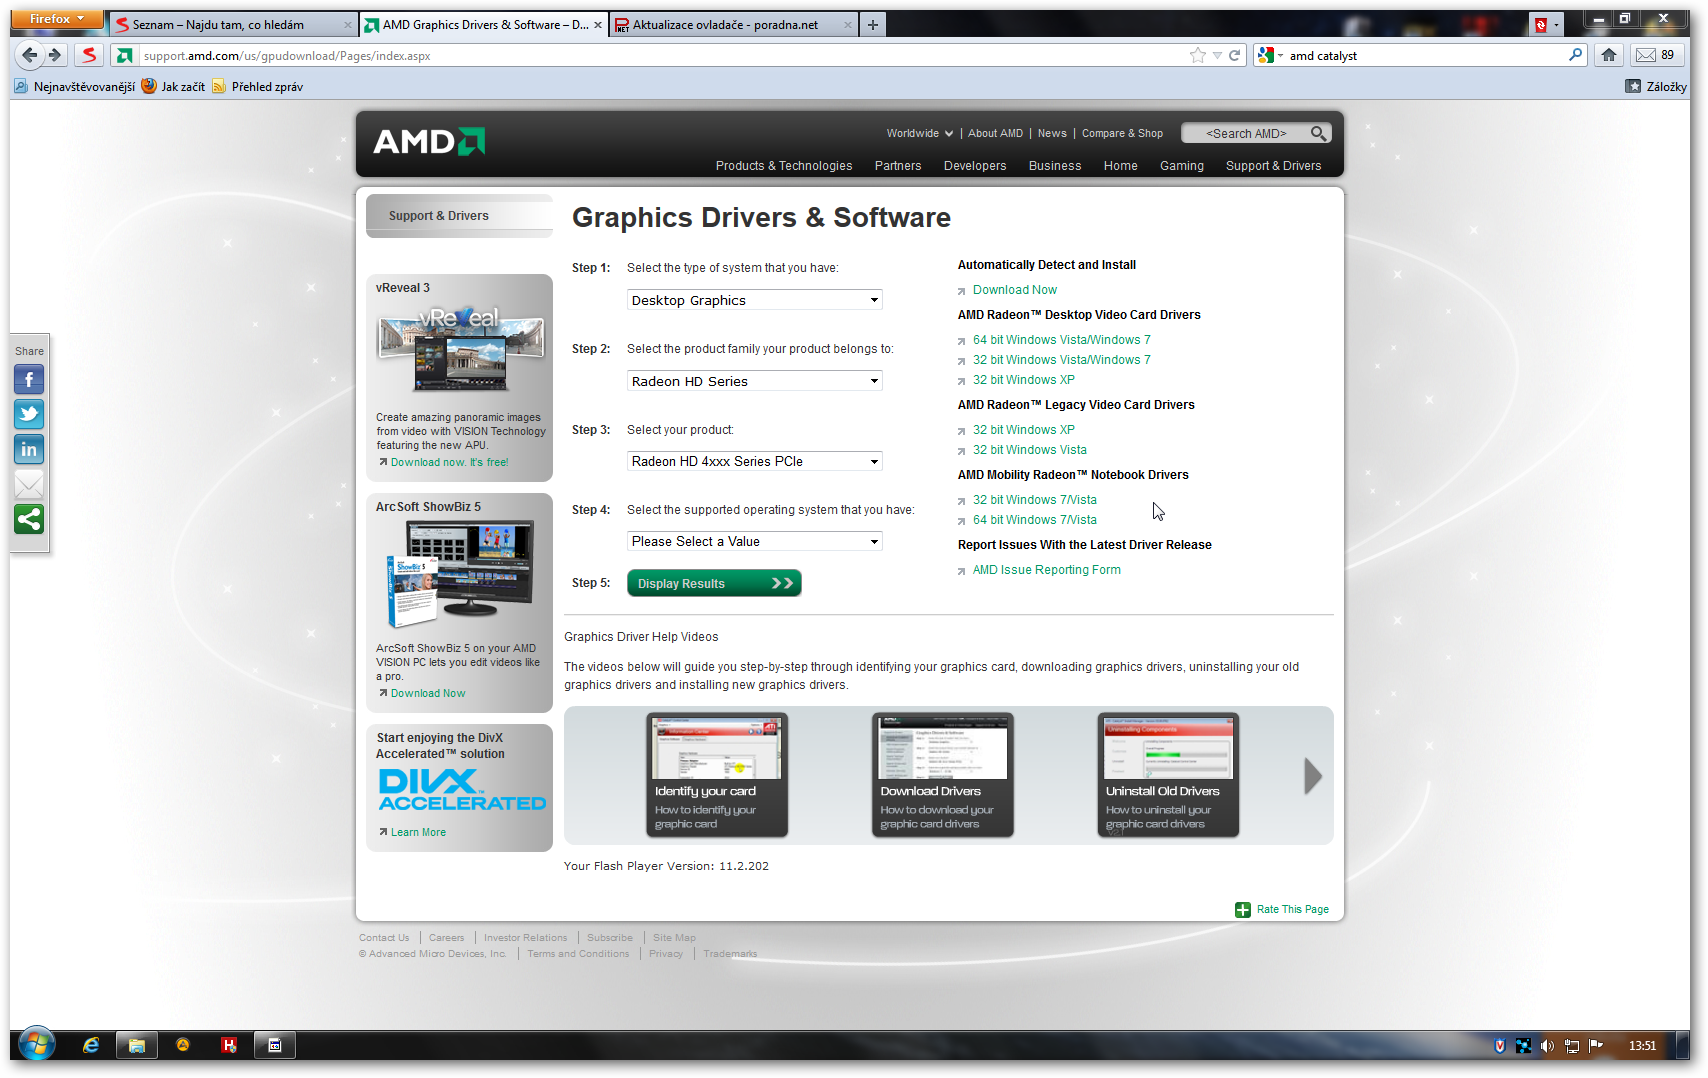Open Download Drivers video thumbnail
This screenshot has width=1708, height=1078.
pyautogui.click(x=942, y=775)
